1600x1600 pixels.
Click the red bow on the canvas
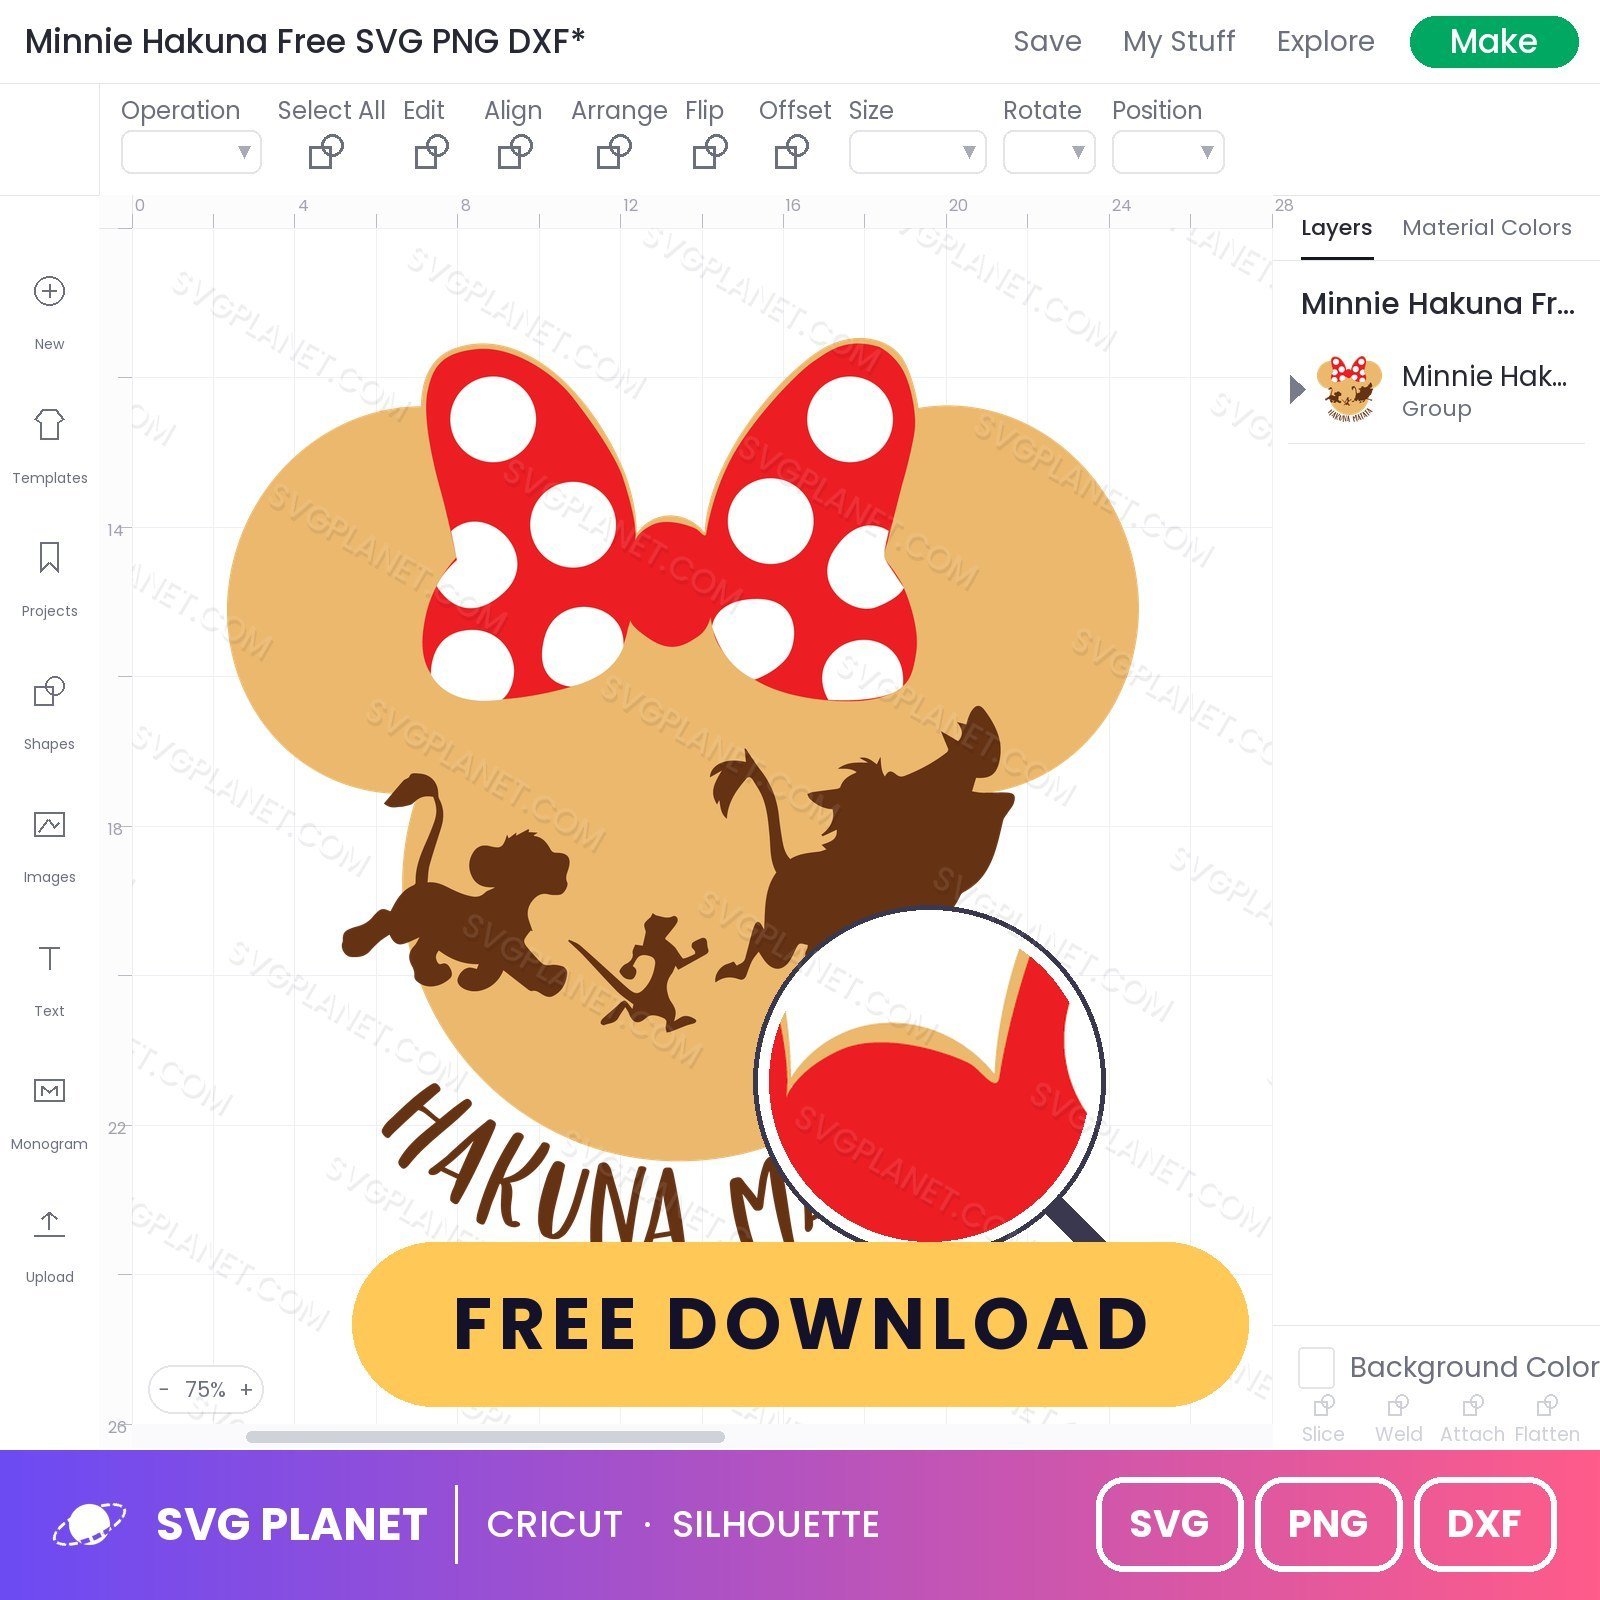[x=671, y=580]
